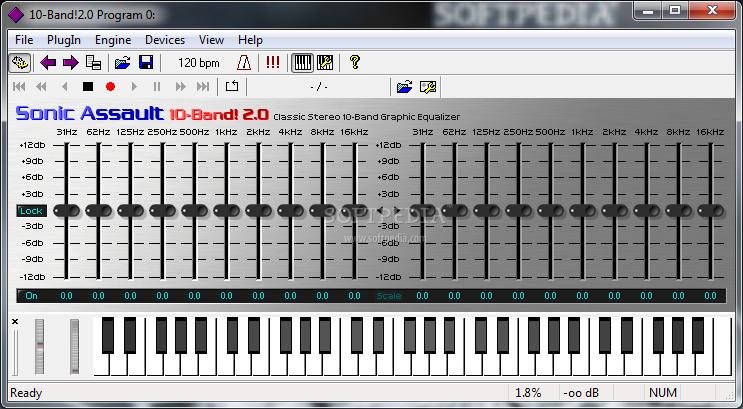Click the thin velocity slider under x
This screenshot has height=409, width=743.
point(15,353)
